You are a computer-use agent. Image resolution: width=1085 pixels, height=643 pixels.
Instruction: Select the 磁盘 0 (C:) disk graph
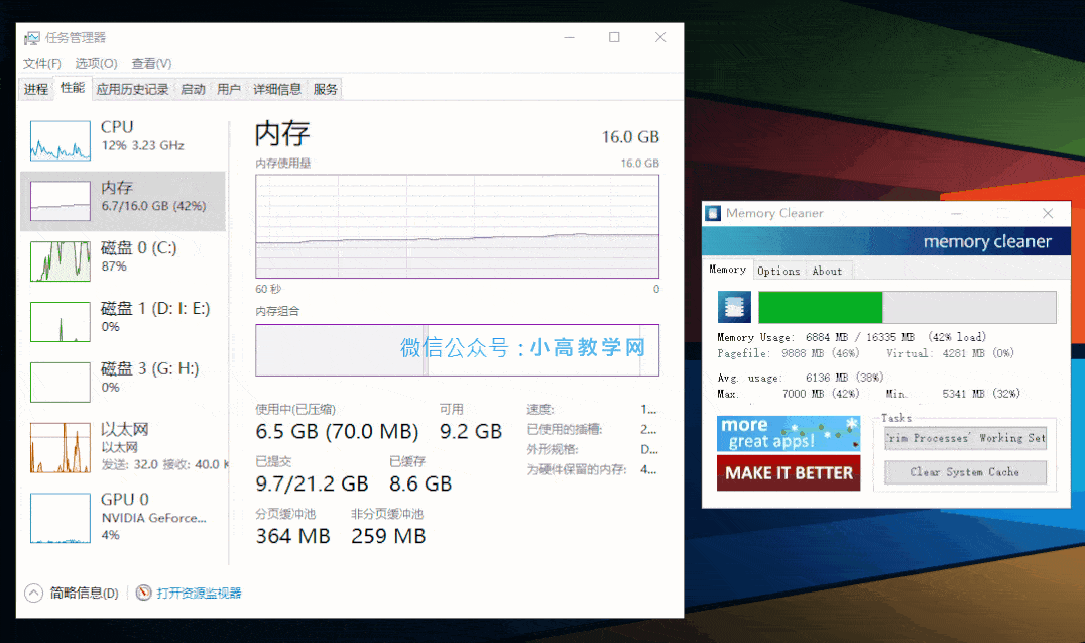coord(59,261)
